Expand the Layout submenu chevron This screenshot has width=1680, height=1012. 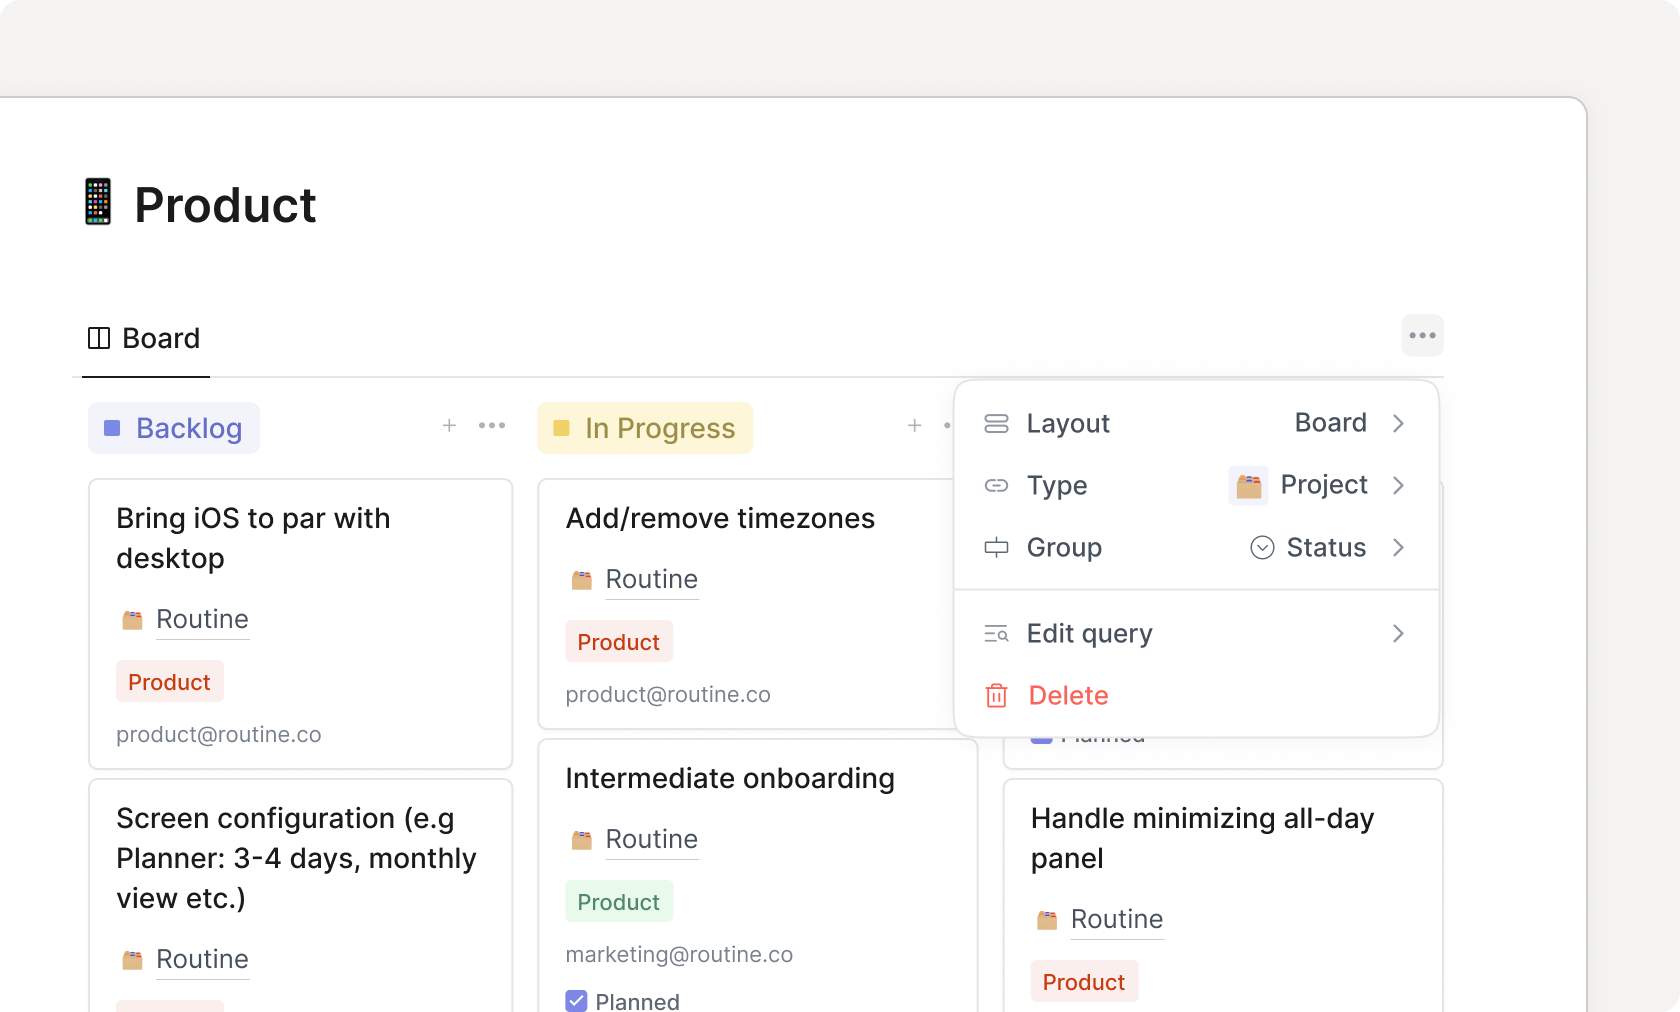1398,424
